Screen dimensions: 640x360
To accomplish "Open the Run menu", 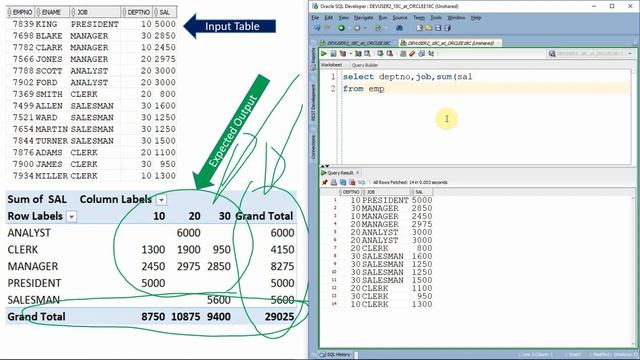I will [382, 18].
